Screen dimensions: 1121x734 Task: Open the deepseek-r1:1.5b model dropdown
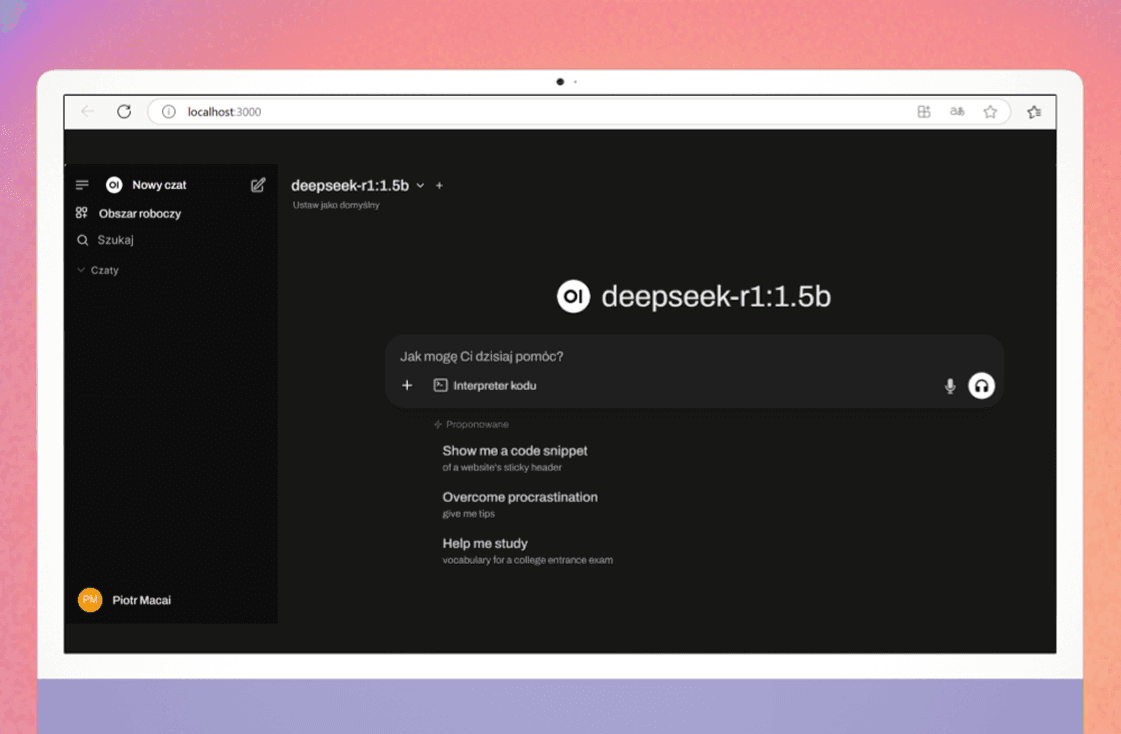tap(357, 186)
